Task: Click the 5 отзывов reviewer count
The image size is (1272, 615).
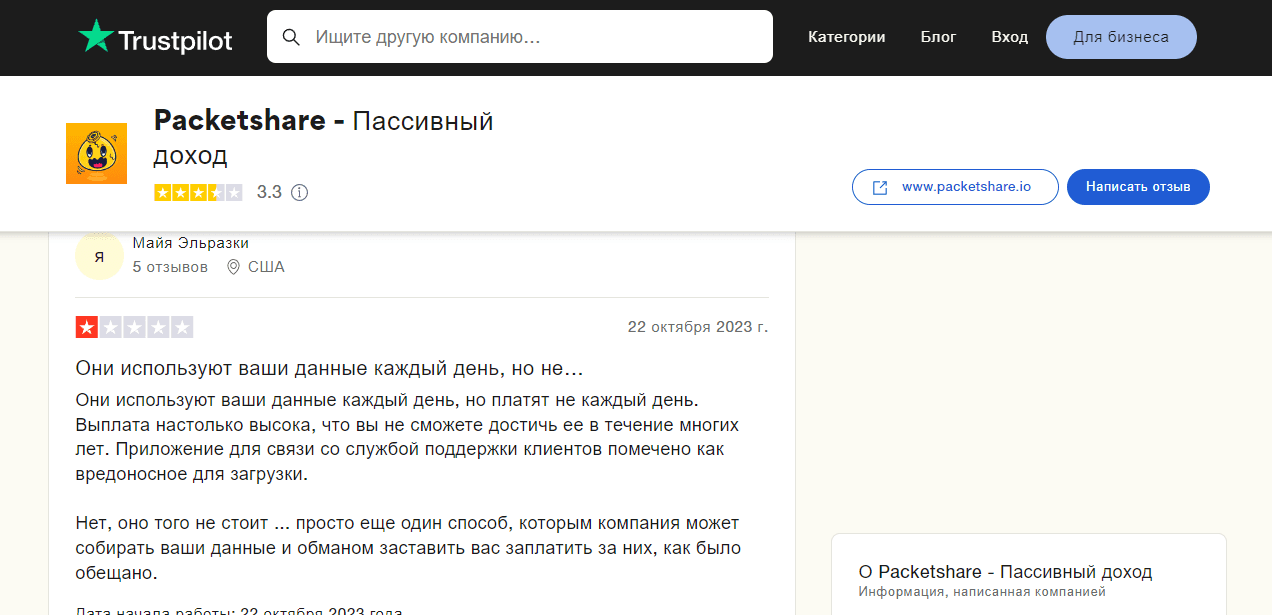Action: click(x=170, y=267)
